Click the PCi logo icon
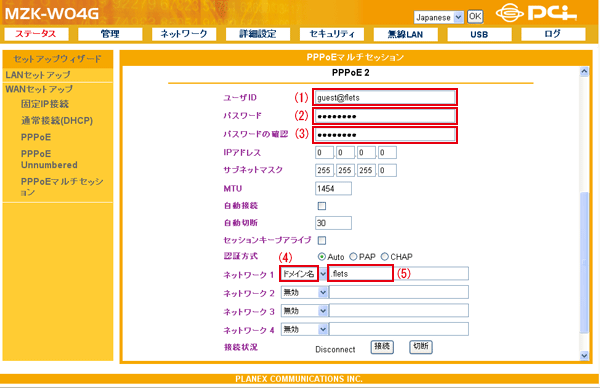The width and height of the screenshot is (600, 388). pos(536,13)
